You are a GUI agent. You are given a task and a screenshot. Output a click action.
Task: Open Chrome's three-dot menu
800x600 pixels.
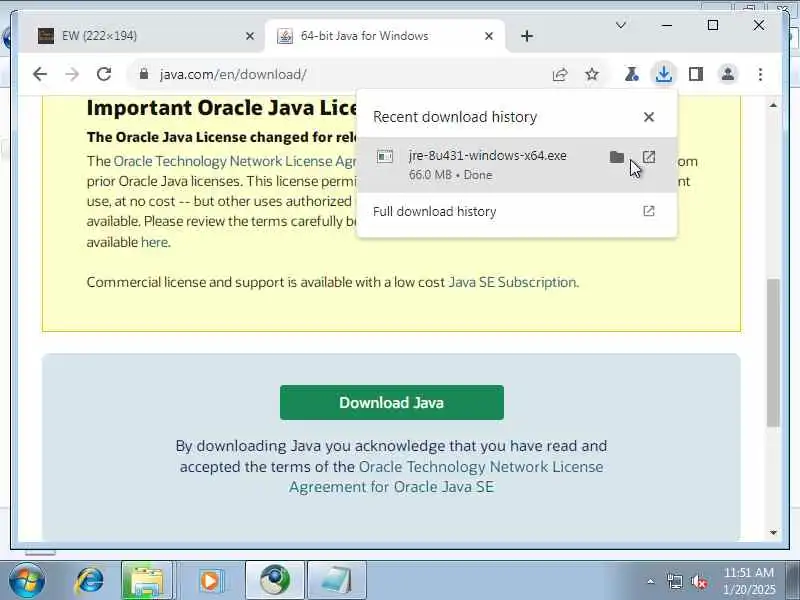coord(760,74)
